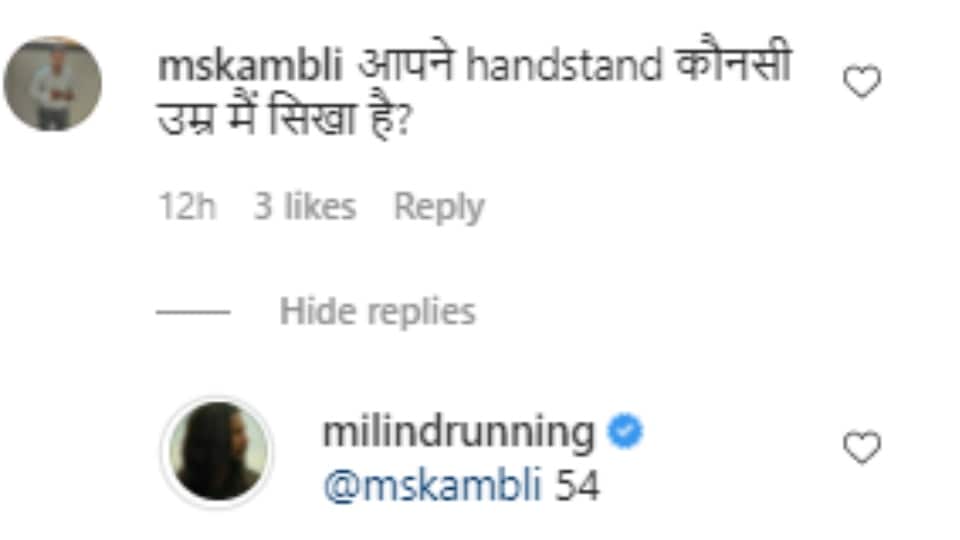The width and height of the screenshot is (960, 540).
Task: Follow the @mskambli mention in the reply
Action: [x=433, y=486]
